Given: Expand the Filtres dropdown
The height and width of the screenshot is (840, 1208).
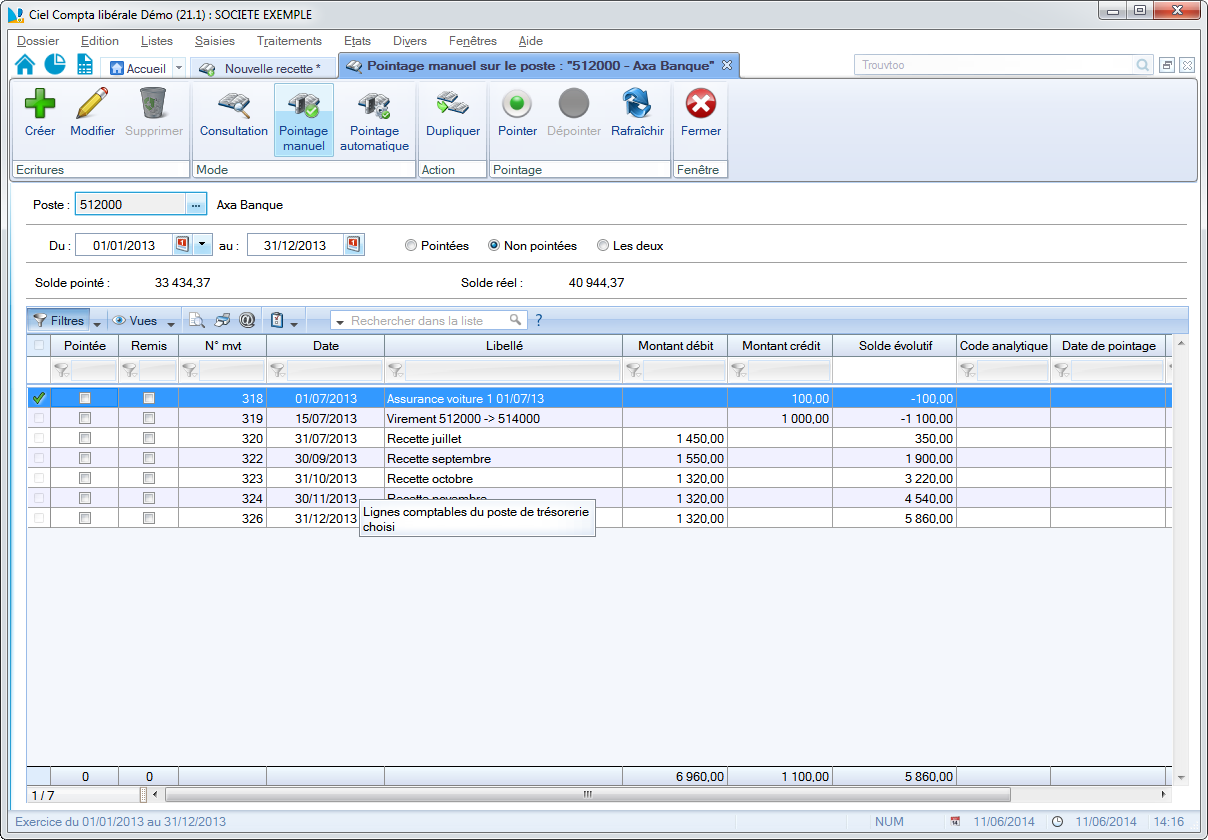Looking at the screenshot, I should 97,322.
